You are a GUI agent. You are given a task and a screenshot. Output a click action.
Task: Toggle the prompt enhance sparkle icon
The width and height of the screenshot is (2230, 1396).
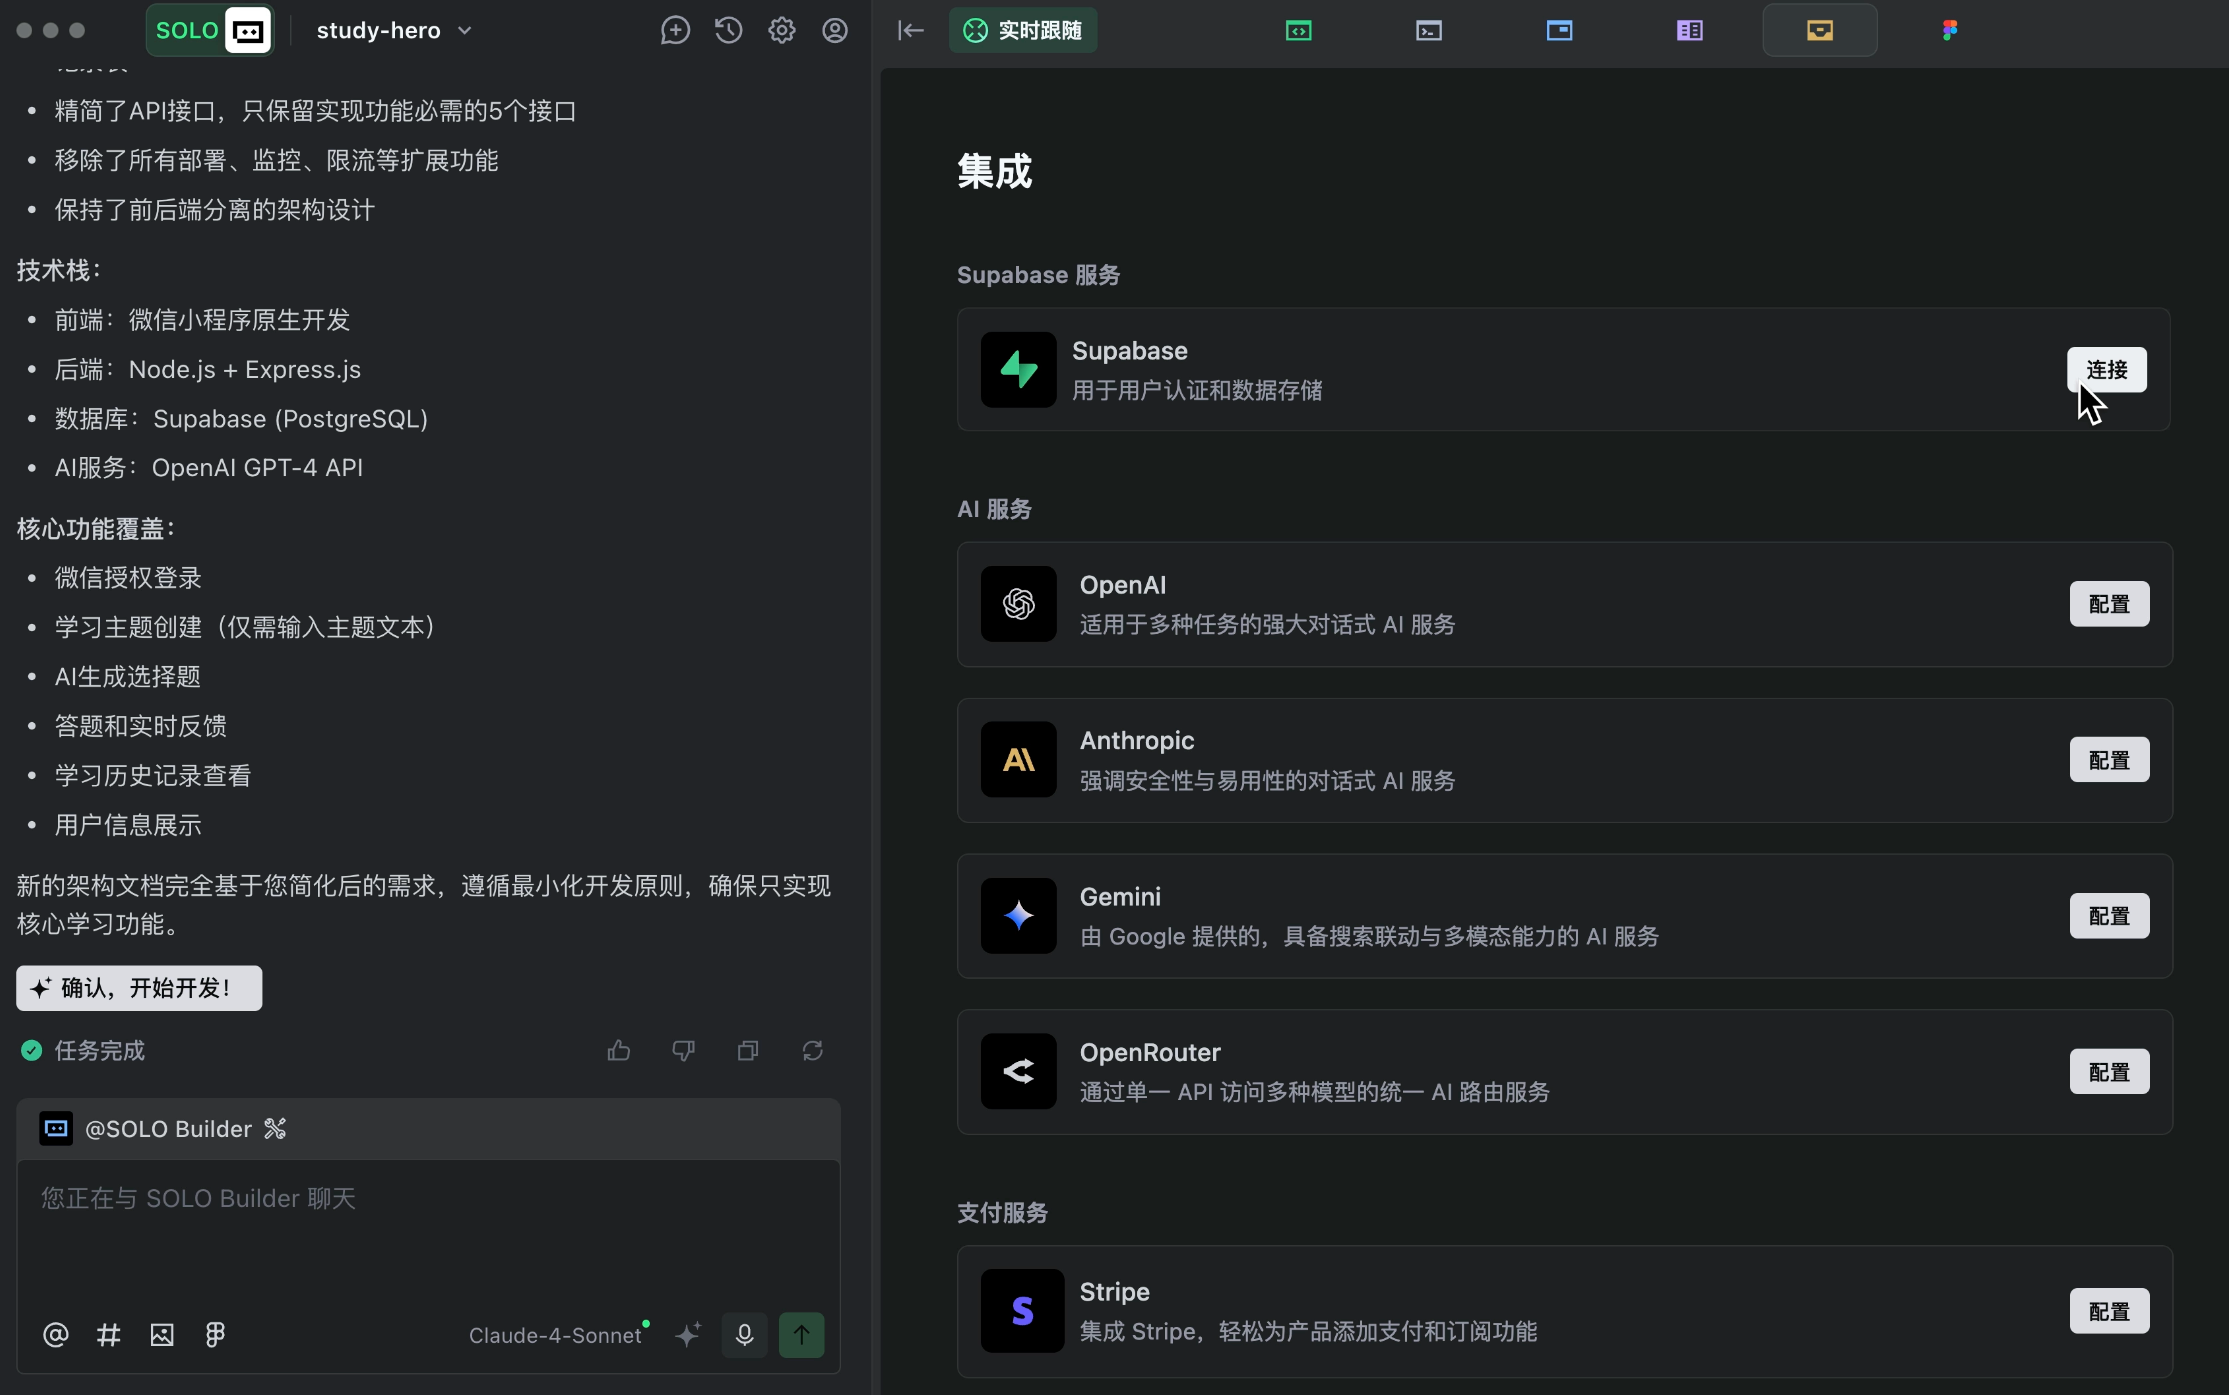pyautogui.click(x=688, y=1334)
